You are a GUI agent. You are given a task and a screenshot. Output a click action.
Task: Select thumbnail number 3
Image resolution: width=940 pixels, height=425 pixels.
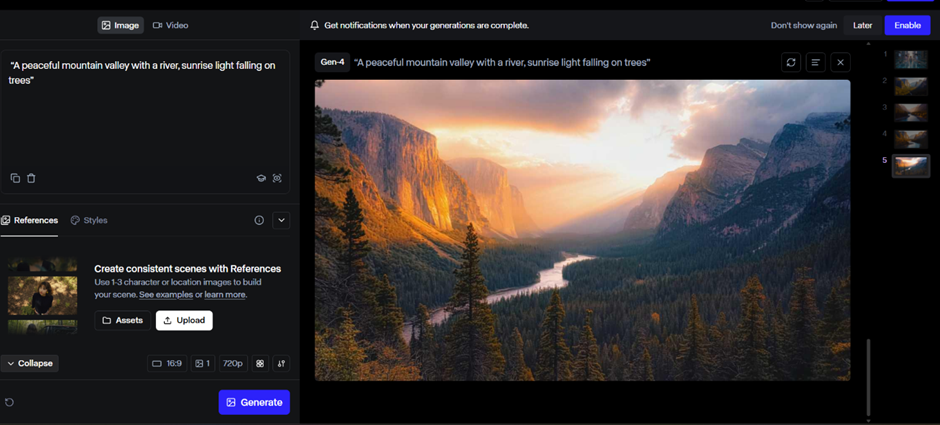[911, 113]
